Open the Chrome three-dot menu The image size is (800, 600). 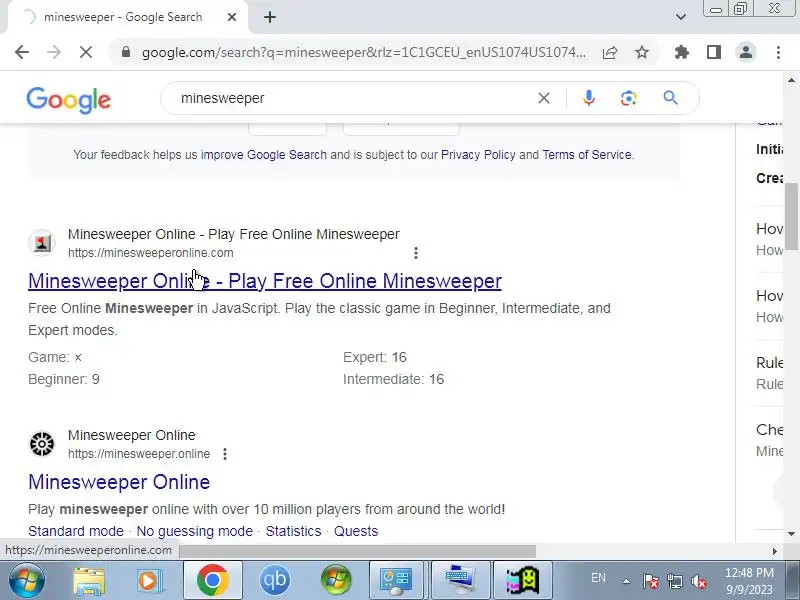(778, 52)
